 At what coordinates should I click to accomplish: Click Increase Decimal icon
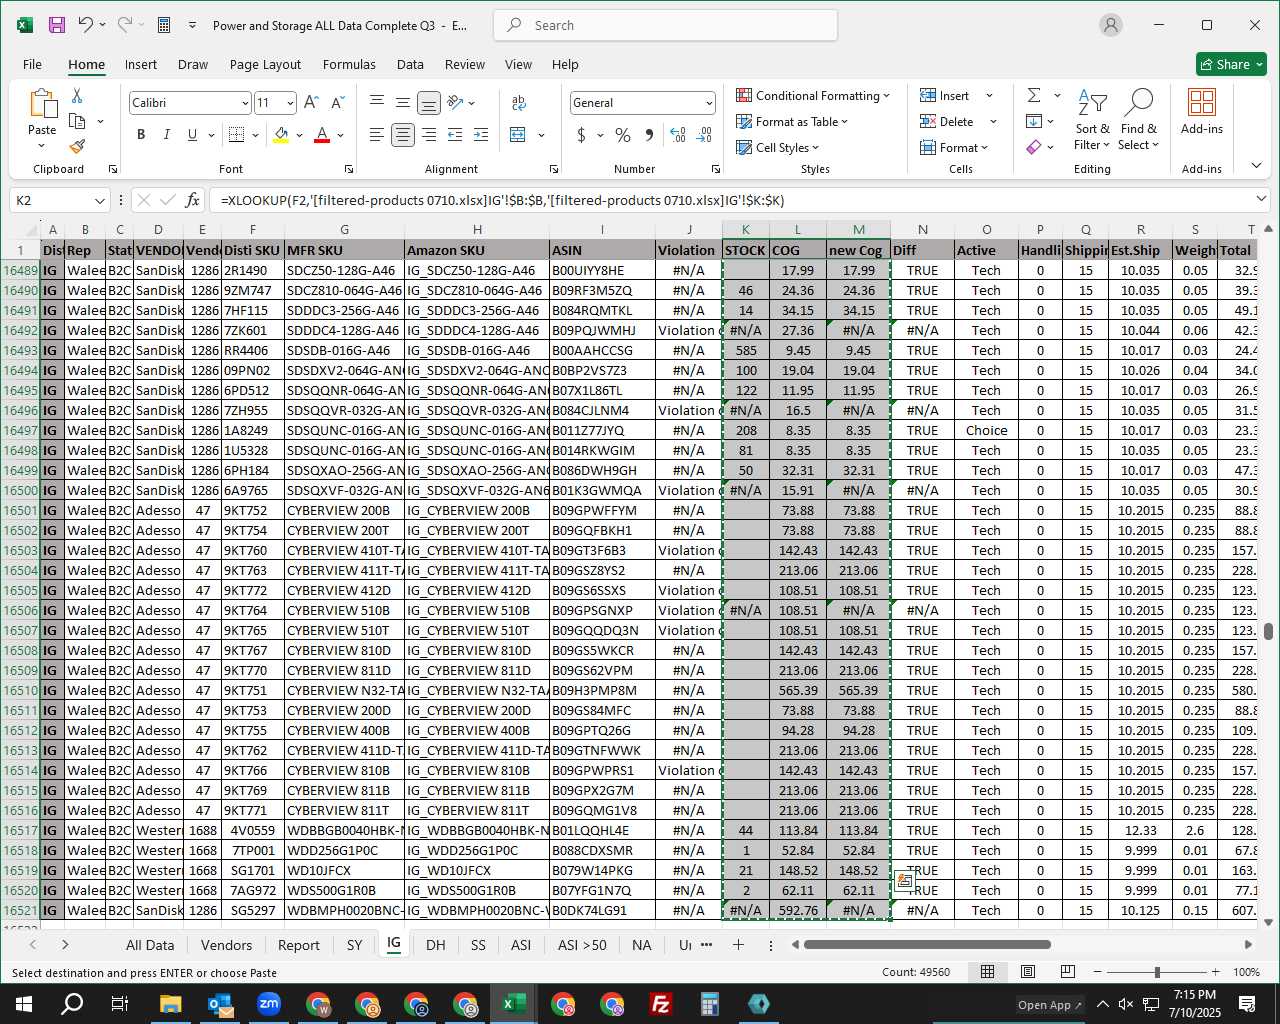coord(678,134)
